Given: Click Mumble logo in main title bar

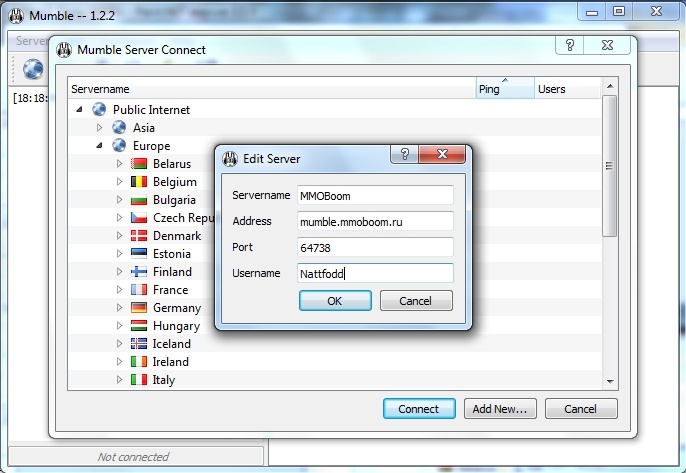Looking at the screenshot, I should [16, 15].
